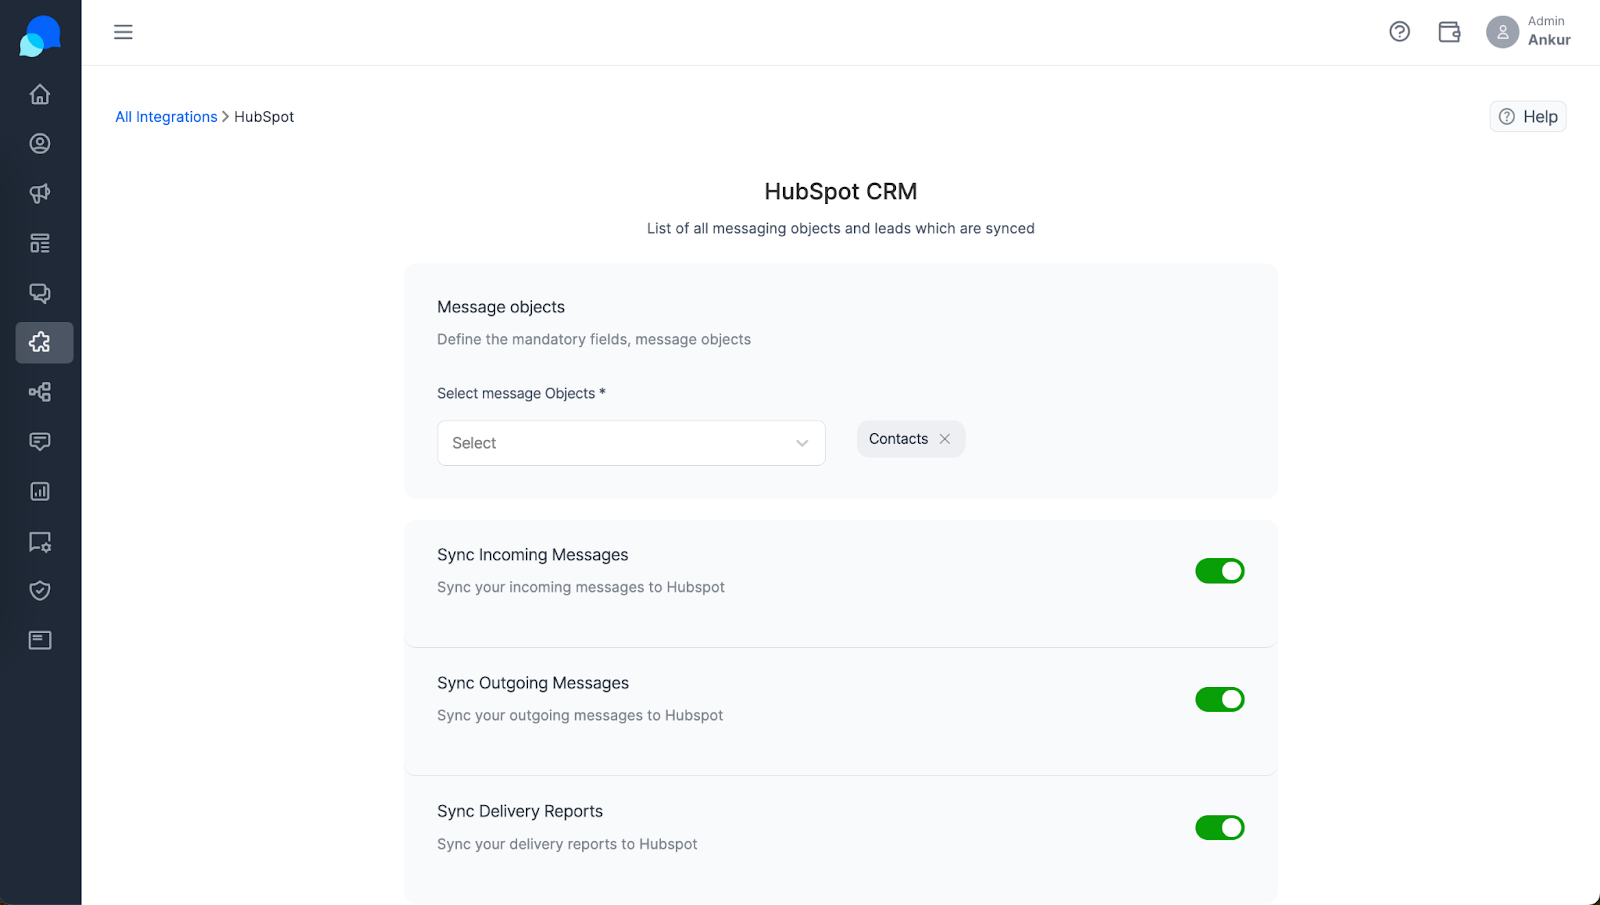This screenshot has width=1600, height=905.
Task: Click the Help button
Action: click(1528, 117)
